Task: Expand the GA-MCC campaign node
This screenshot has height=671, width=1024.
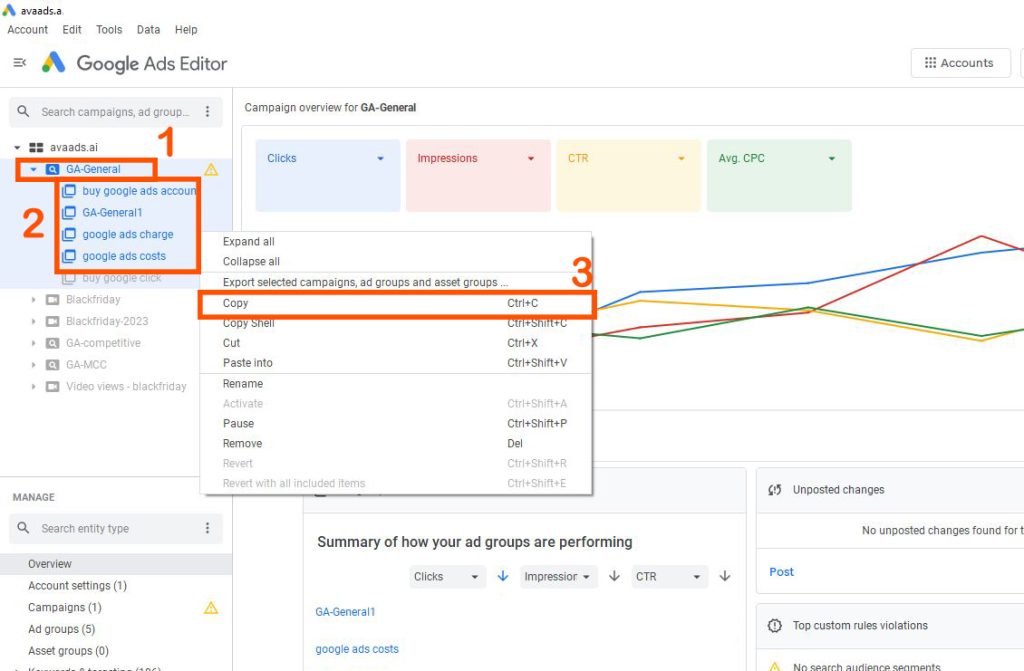Action: click(x=33, y=365)
